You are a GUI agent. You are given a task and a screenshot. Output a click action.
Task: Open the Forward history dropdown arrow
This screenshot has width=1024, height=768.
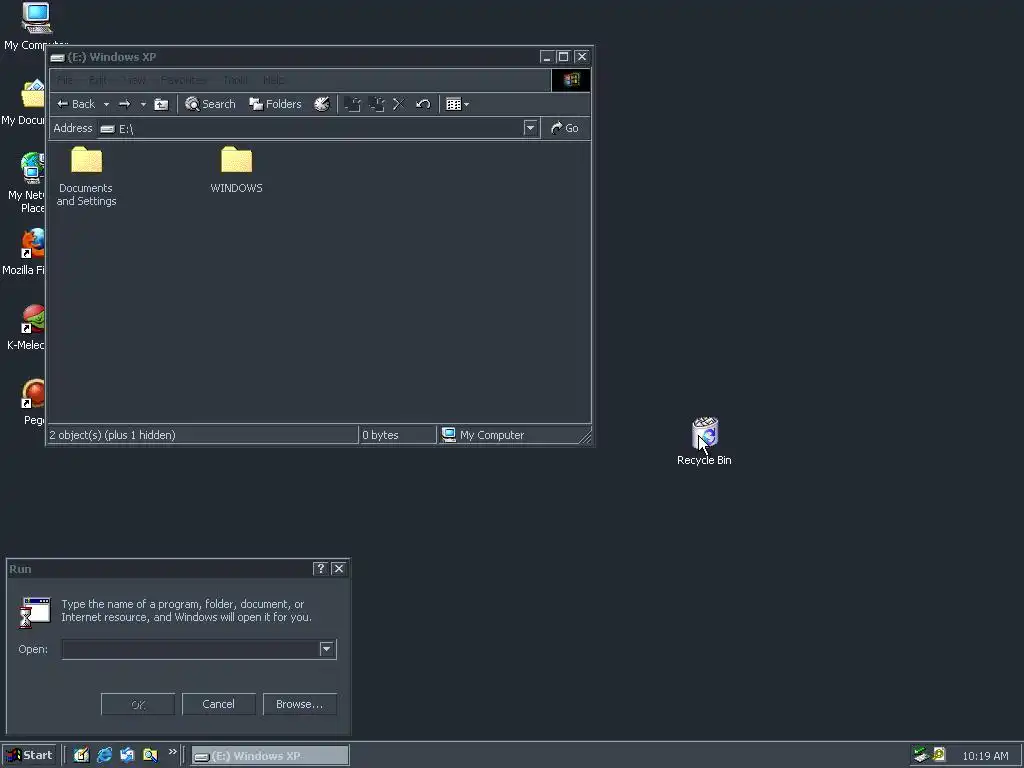pos(143,104)
